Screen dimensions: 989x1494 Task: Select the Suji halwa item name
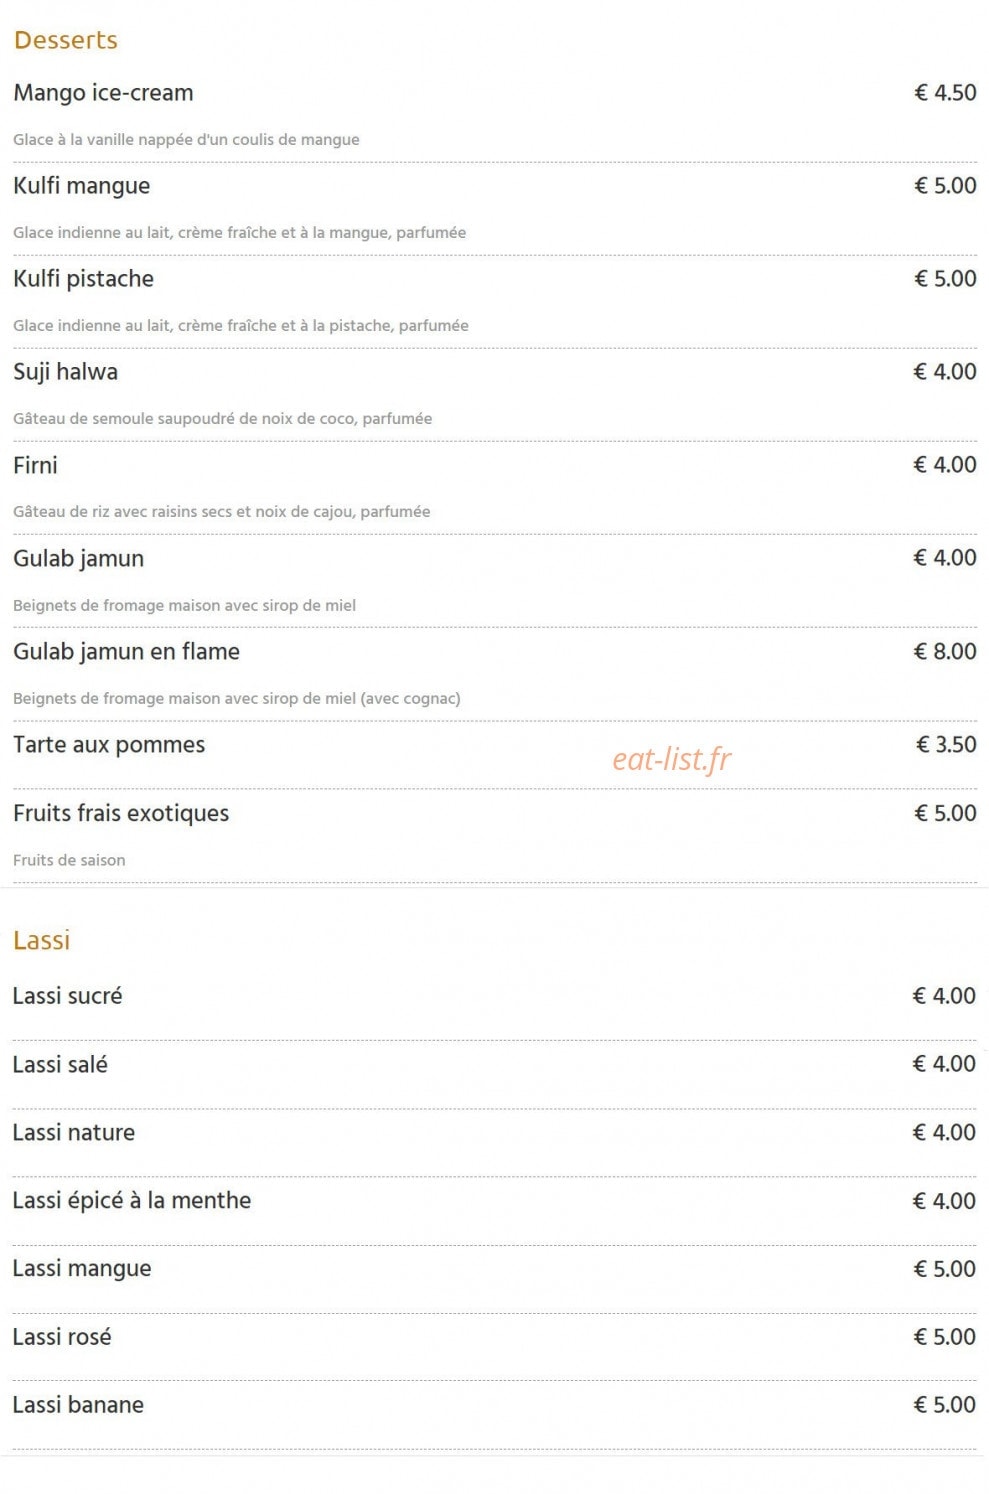65,372
